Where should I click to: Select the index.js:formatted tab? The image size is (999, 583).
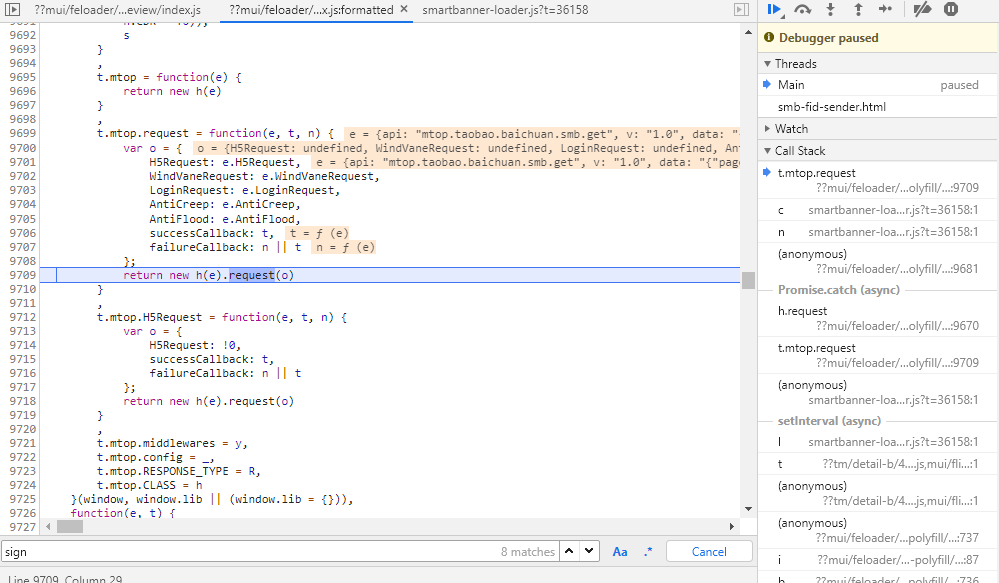coord(311,10)
